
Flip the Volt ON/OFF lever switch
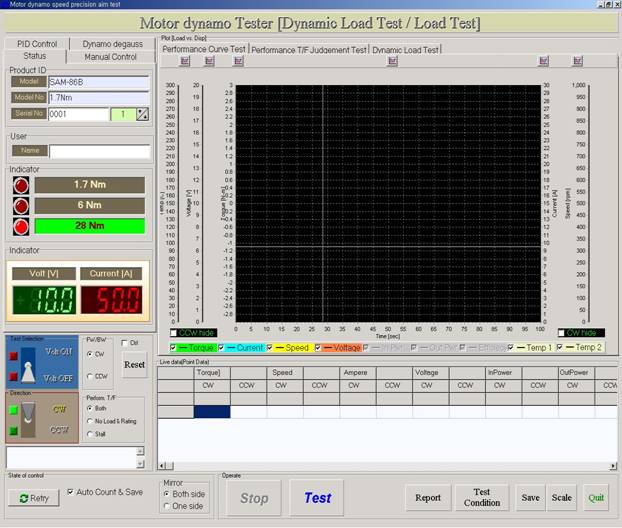click(28, 364)
